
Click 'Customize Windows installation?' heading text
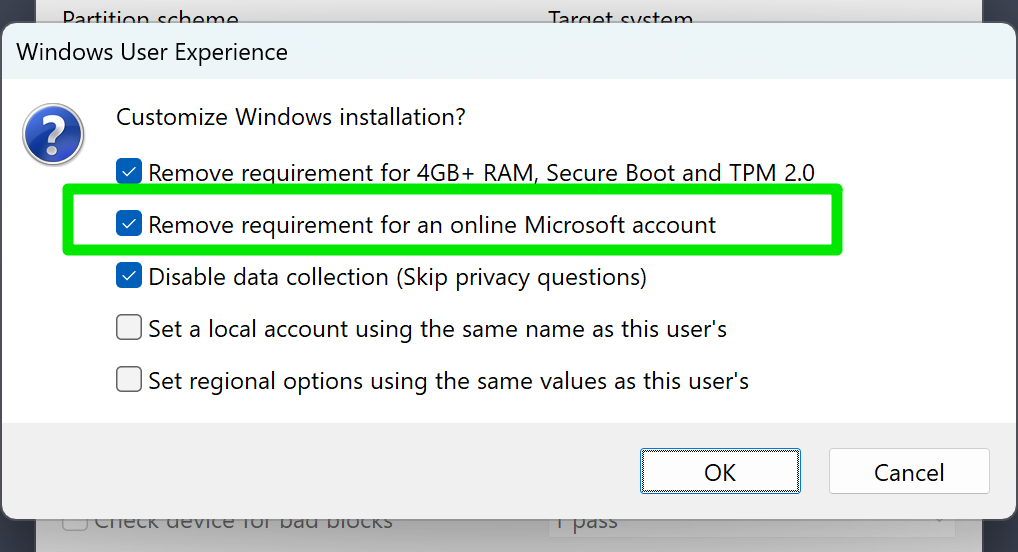point(291,117)
